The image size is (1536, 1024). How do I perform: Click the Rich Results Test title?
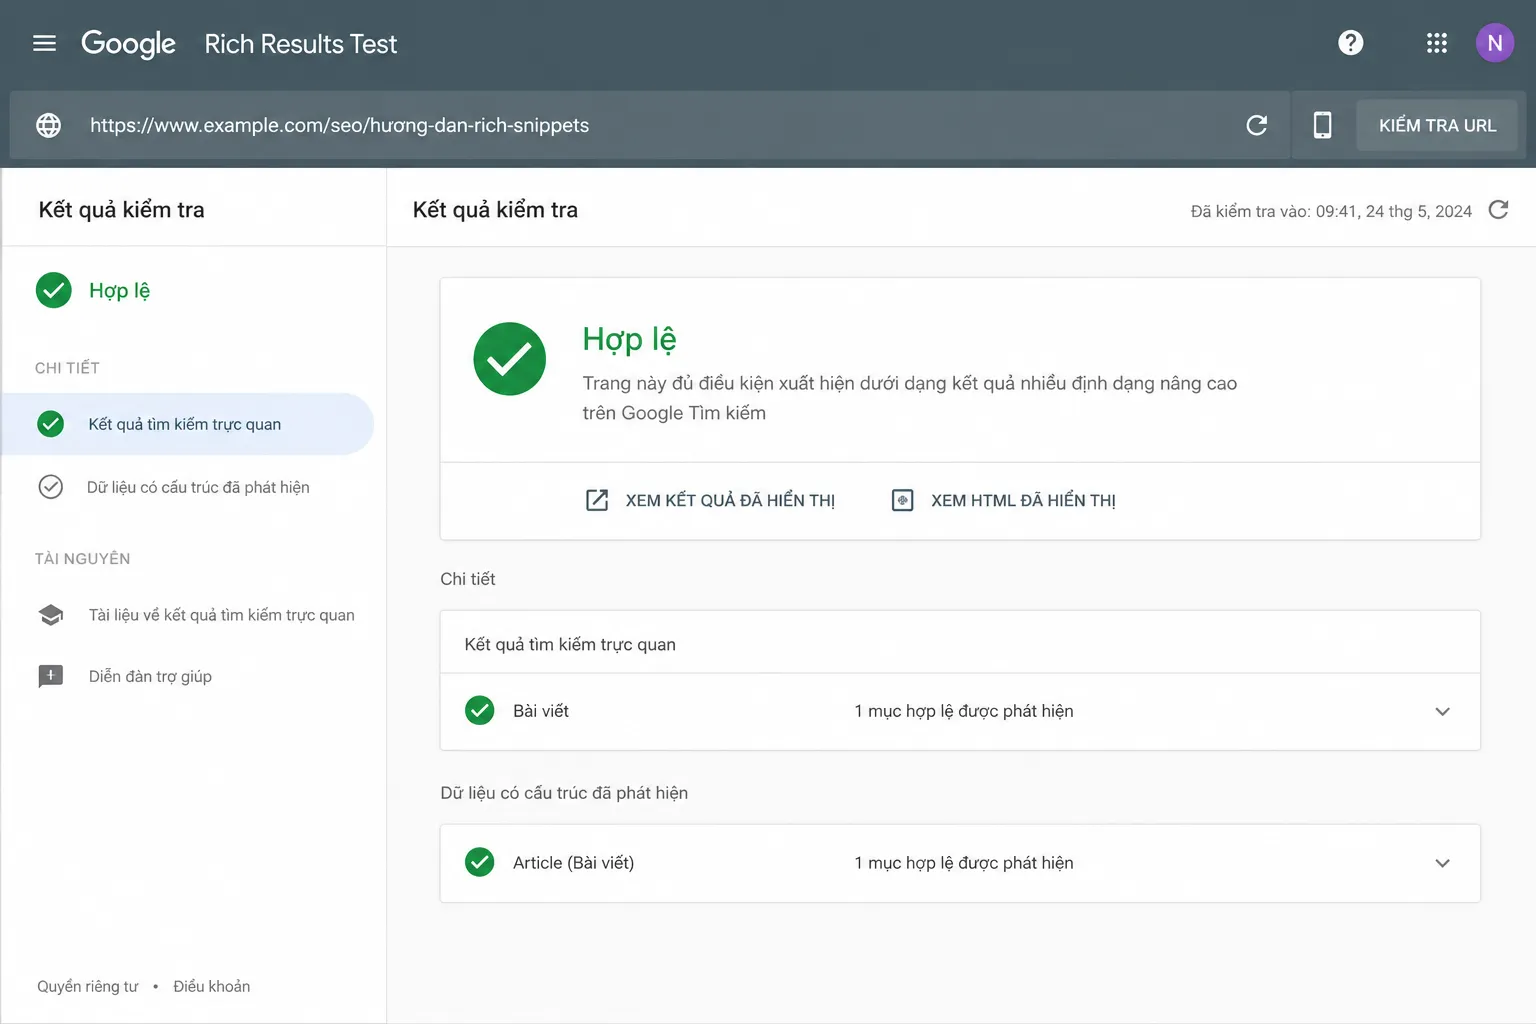(301, 44)
